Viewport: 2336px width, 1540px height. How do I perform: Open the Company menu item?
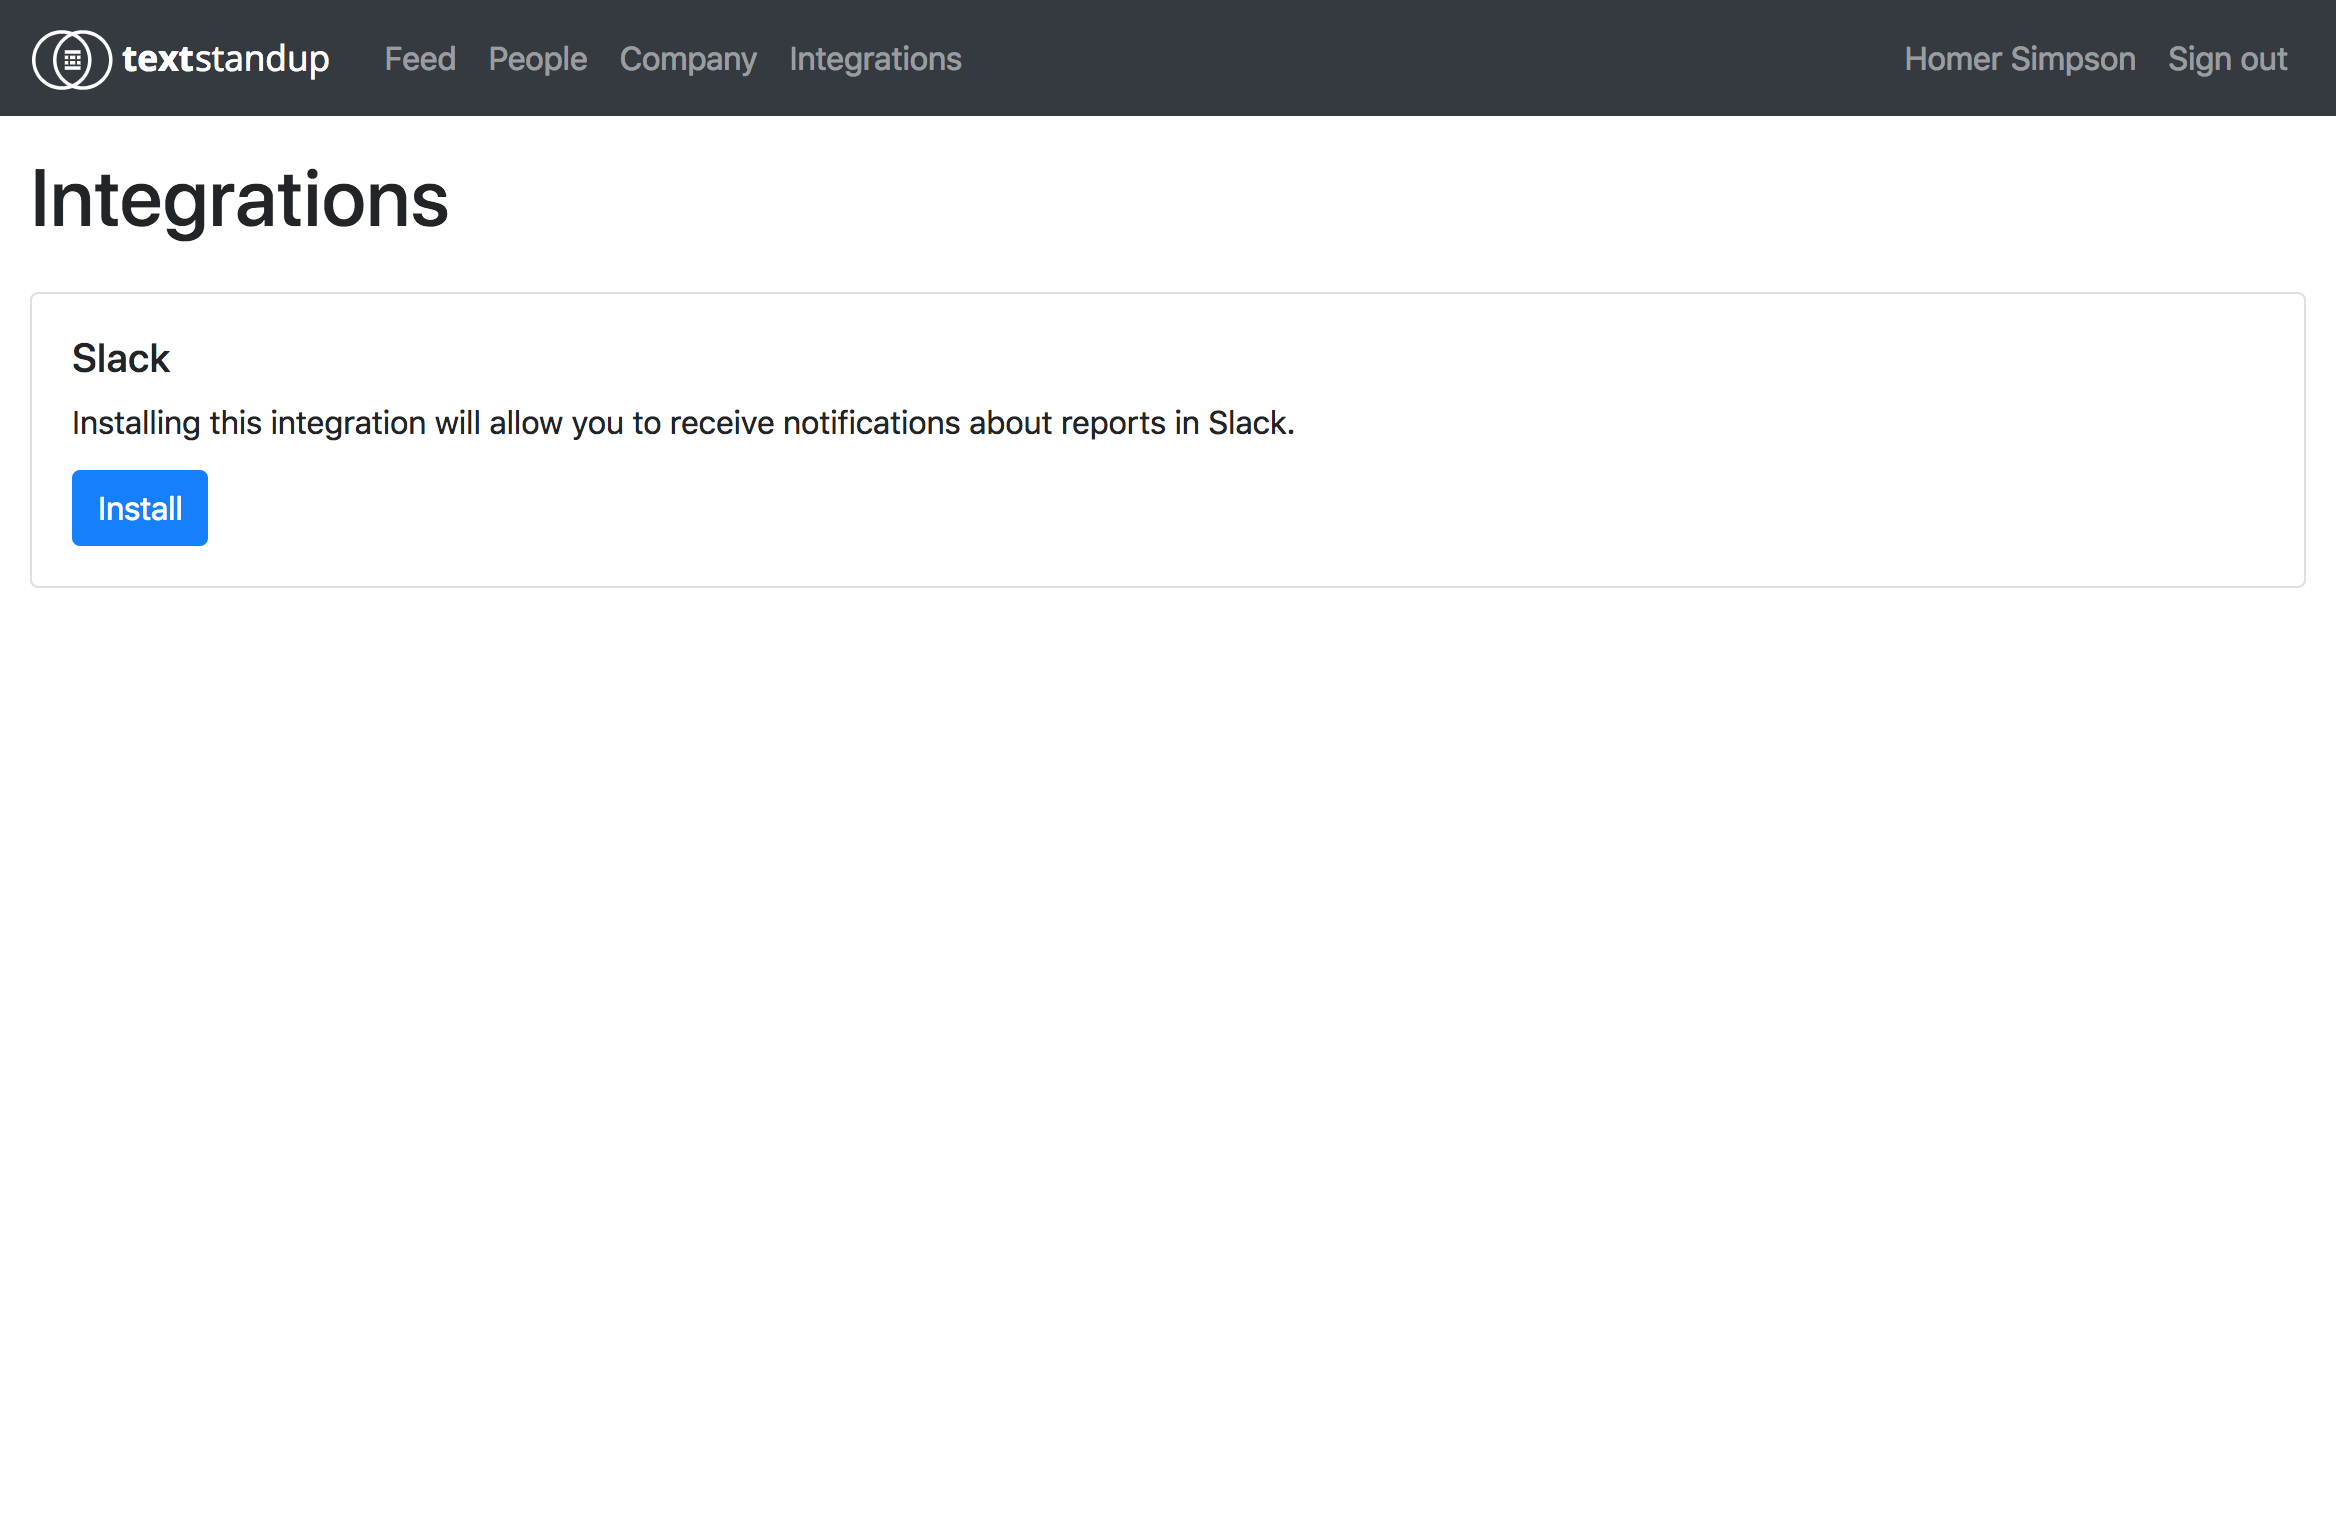[x=688, y=59]
